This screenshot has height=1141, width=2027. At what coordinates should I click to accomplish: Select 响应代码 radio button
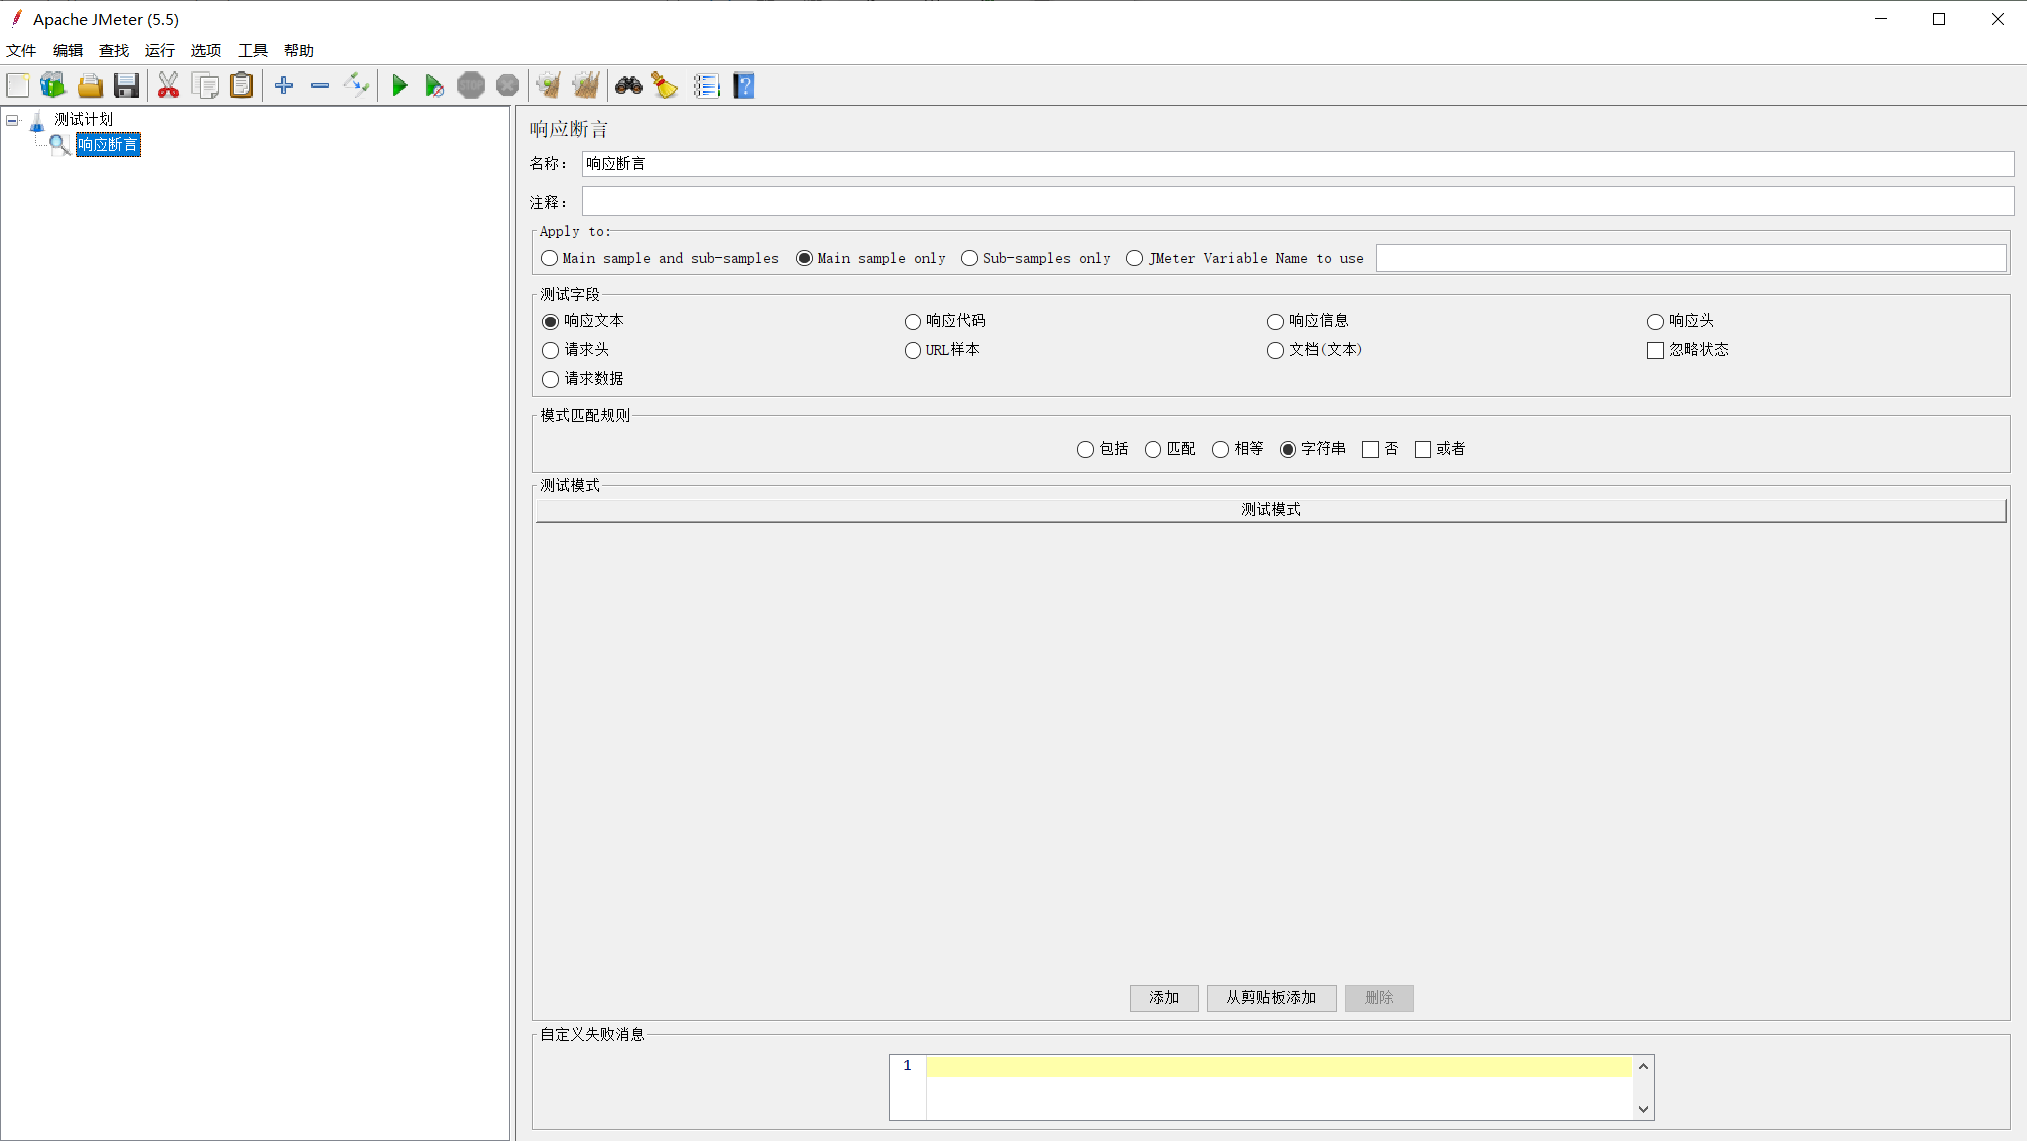[912, 322]
